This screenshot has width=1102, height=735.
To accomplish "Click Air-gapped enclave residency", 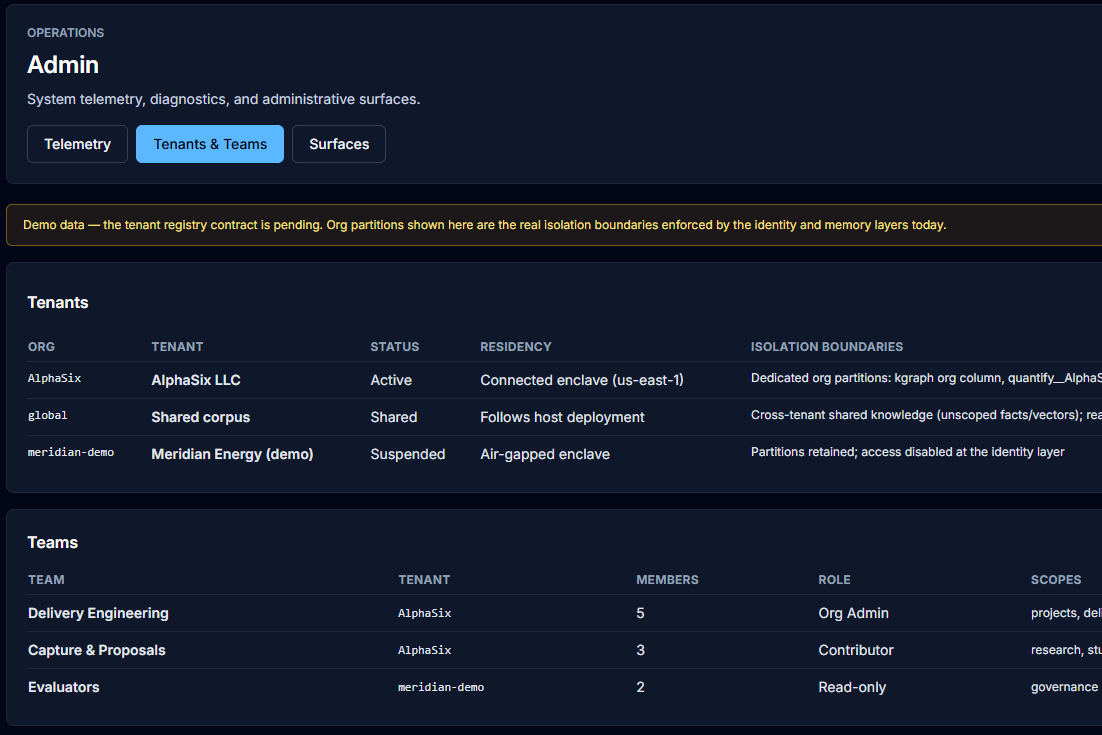I will [545, 455].
